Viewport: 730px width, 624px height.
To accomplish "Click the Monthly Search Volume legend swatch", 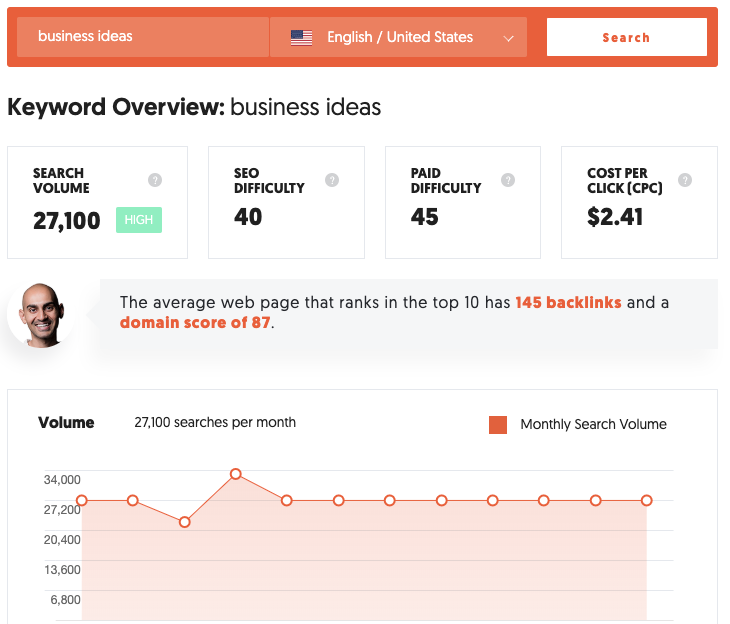I will [x=498, y=425].
